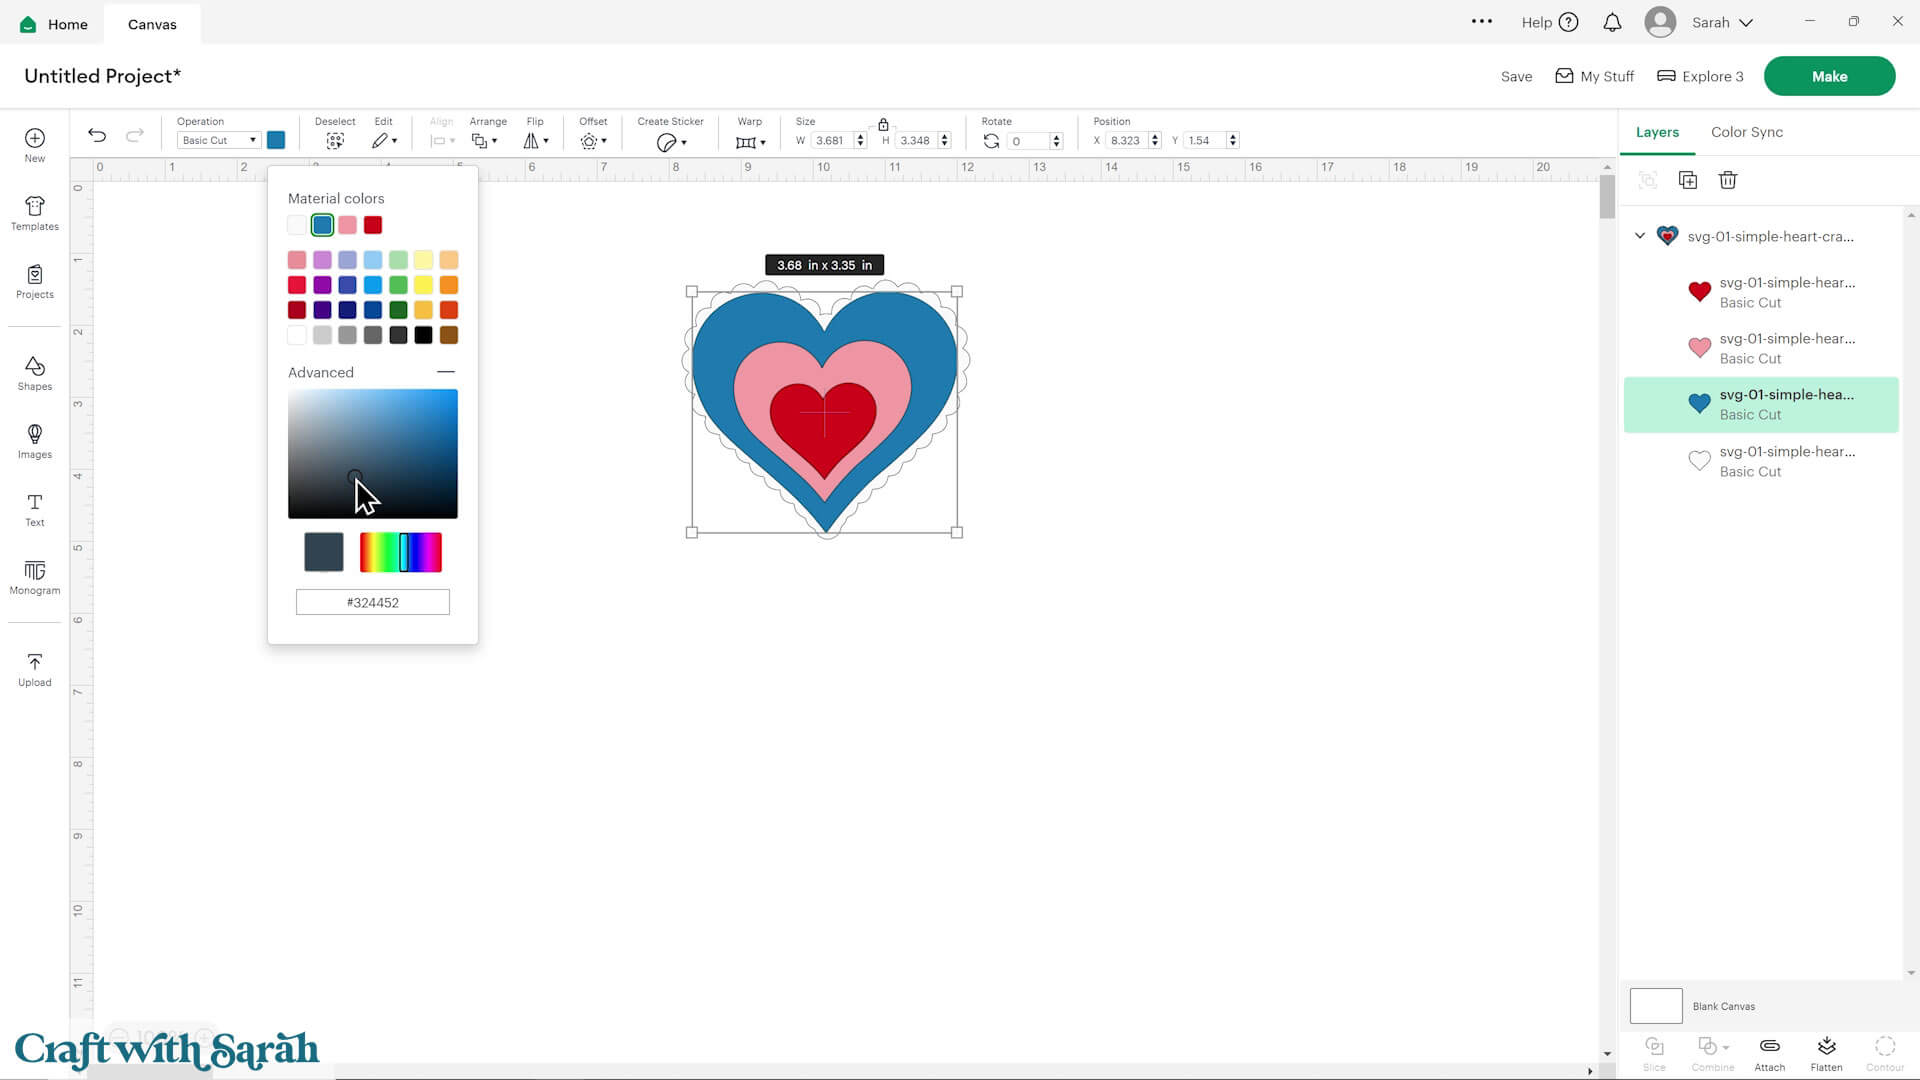Click the green Make button
Image resolution: width=1920 pixels, height=1080 pixels.
click(1828, 76)
